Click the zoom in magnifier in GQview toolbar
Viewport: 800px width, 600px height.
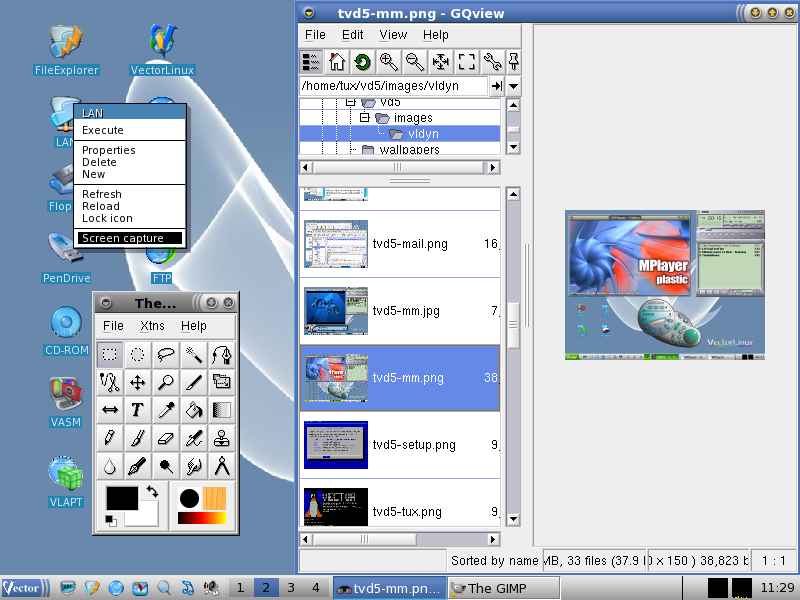(x=388, y=62)
